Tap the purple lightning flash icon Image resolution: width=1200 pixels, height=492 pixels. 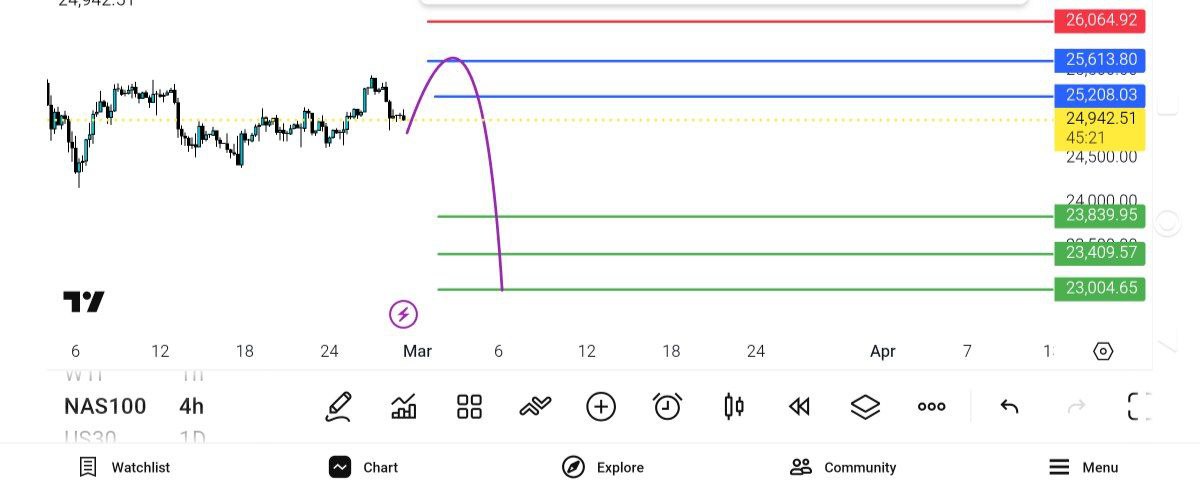pos(403,315)
